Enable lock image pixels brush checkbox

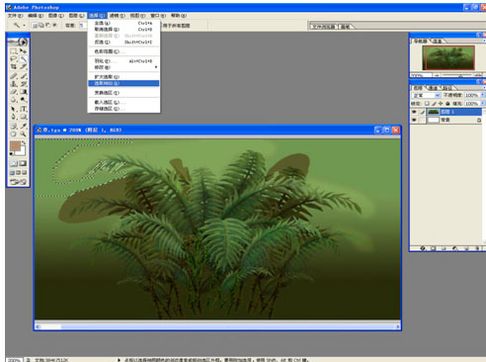coord(434,104)
